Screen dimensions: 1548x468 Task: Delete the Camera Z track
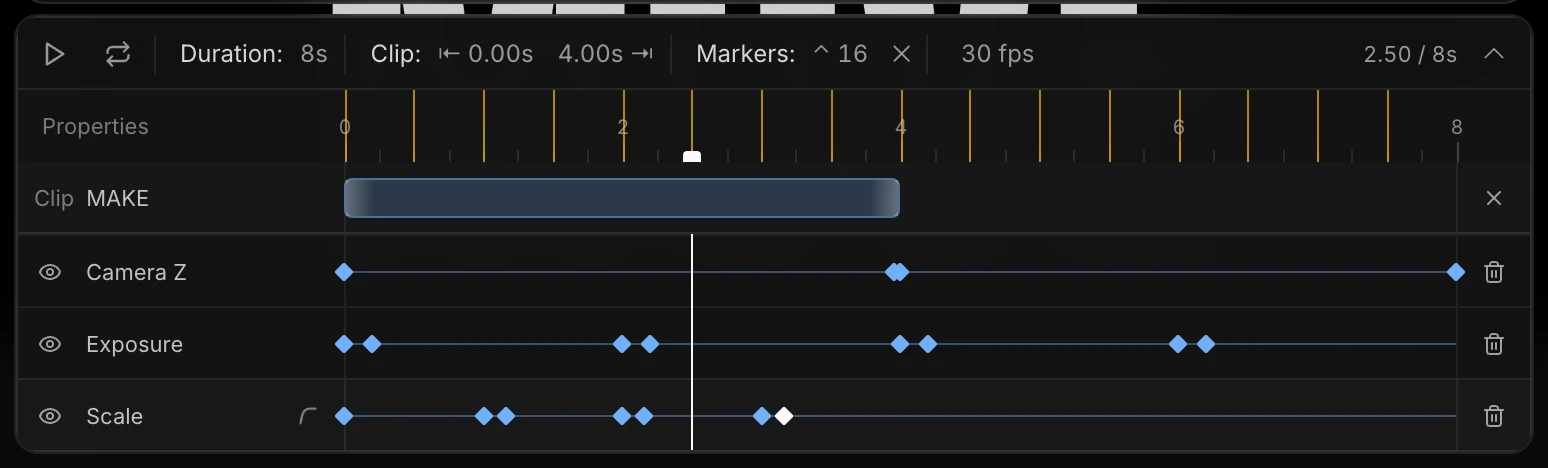coord(1494,272)
